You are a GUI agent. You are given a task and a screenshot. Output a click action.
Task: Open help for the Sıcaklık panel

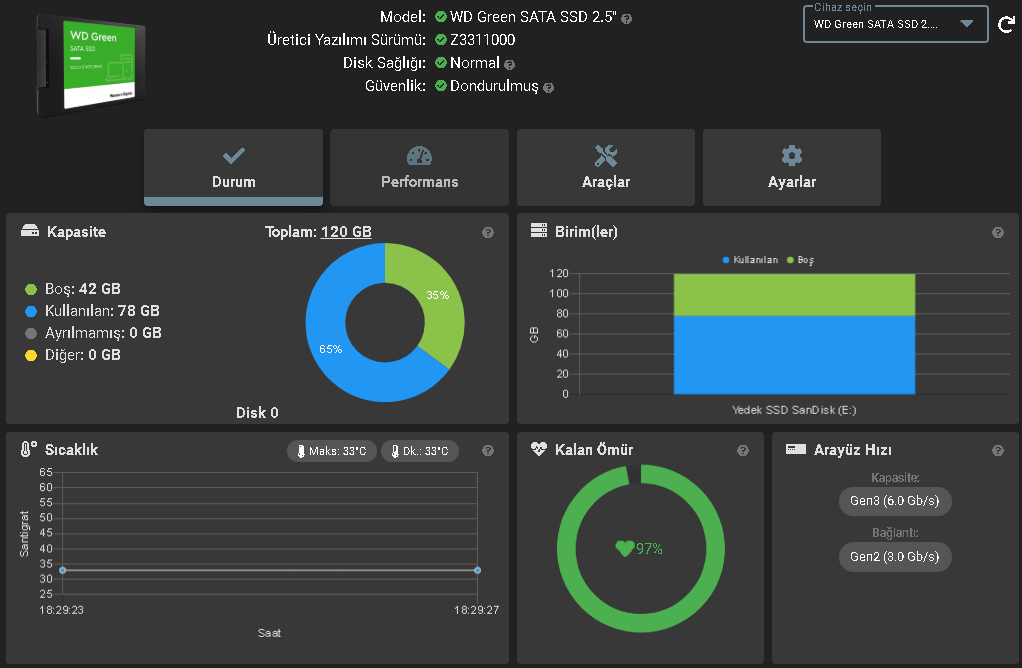tap(488, 450)
